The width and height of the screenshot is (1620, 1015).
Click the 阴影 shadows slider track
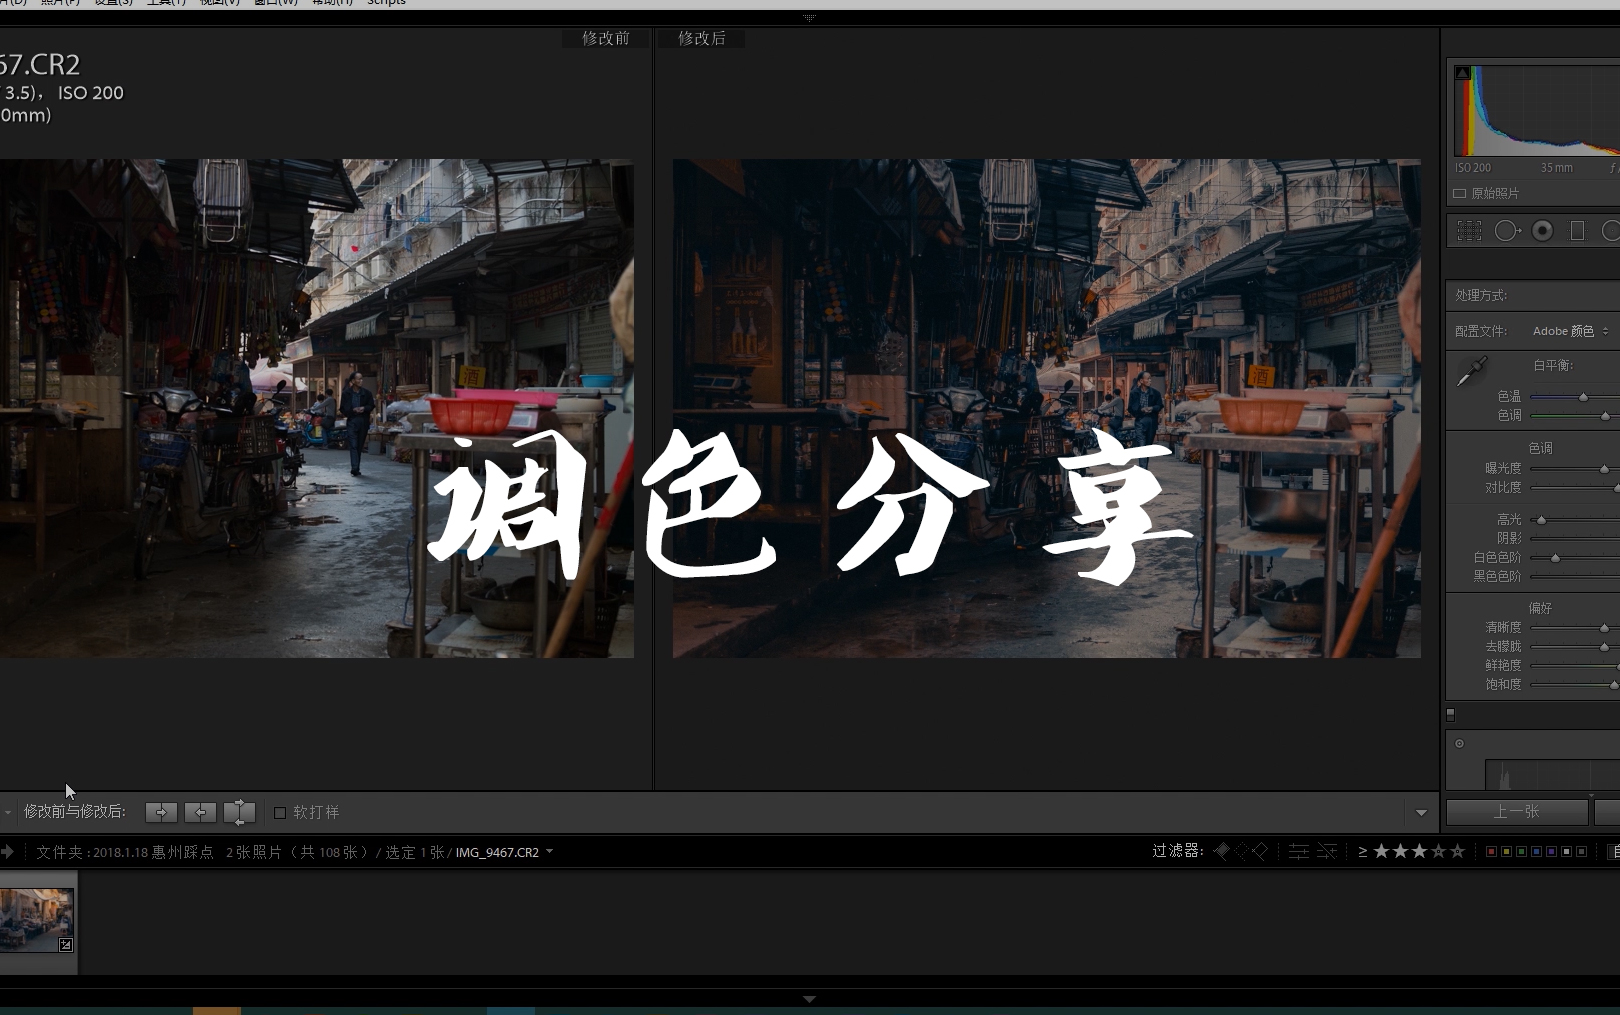(x=1575, y=539)
